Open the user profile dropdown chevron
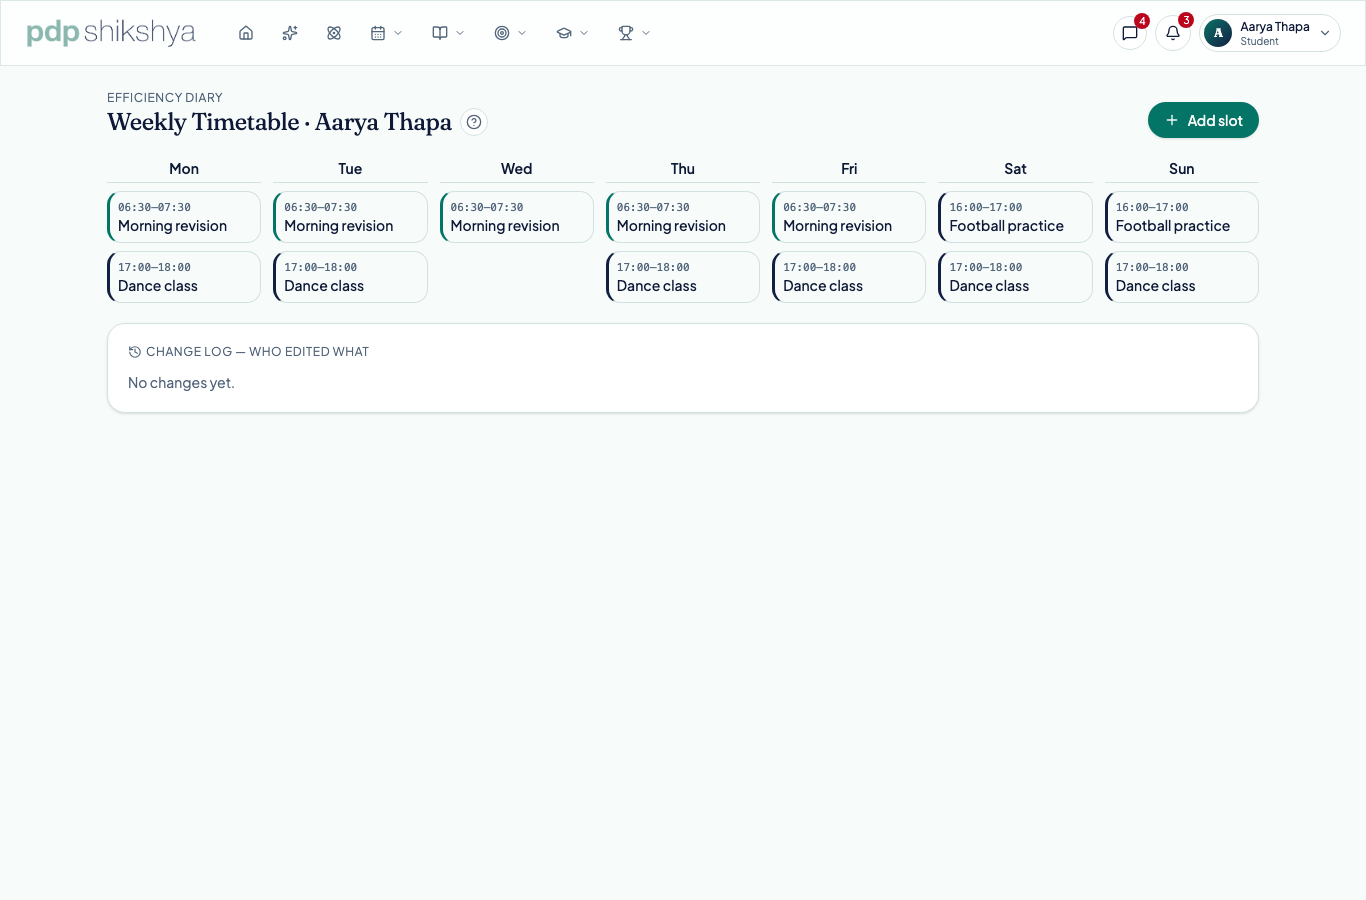Viewport: 1366px width, 900px height. coord(1325,33)
